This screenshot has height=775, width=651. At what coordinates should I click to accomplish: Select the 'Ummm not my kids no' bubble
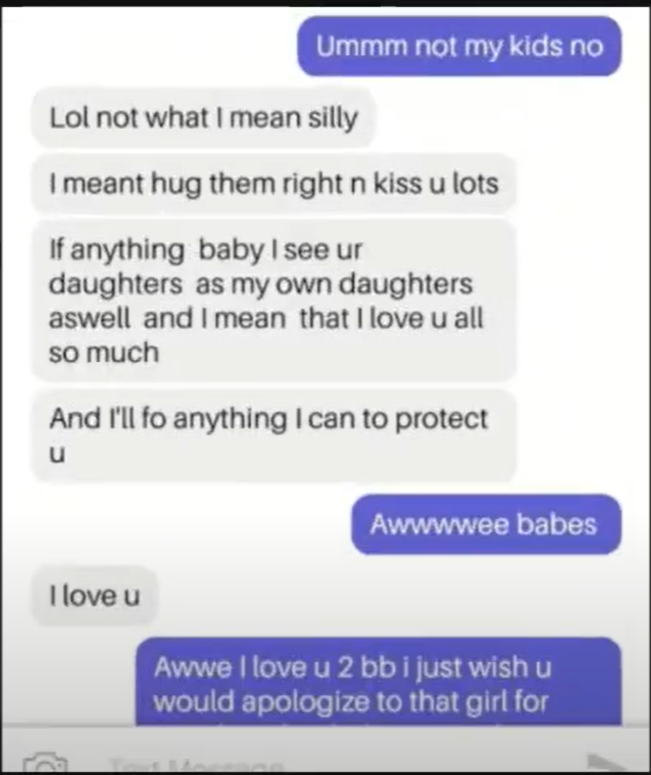(459, 46)
